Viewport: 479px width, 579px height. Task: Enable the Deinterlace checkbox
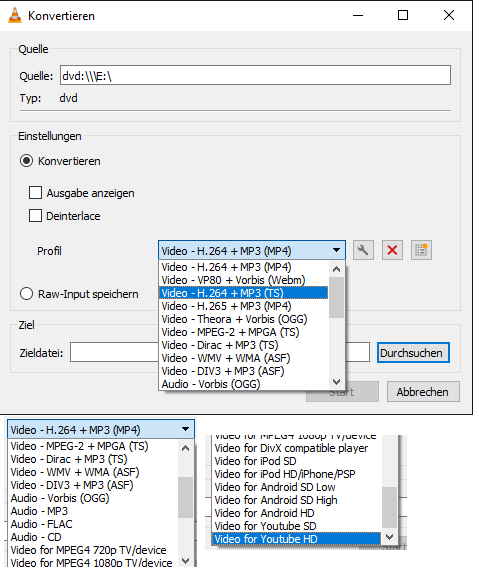[35, 216]
